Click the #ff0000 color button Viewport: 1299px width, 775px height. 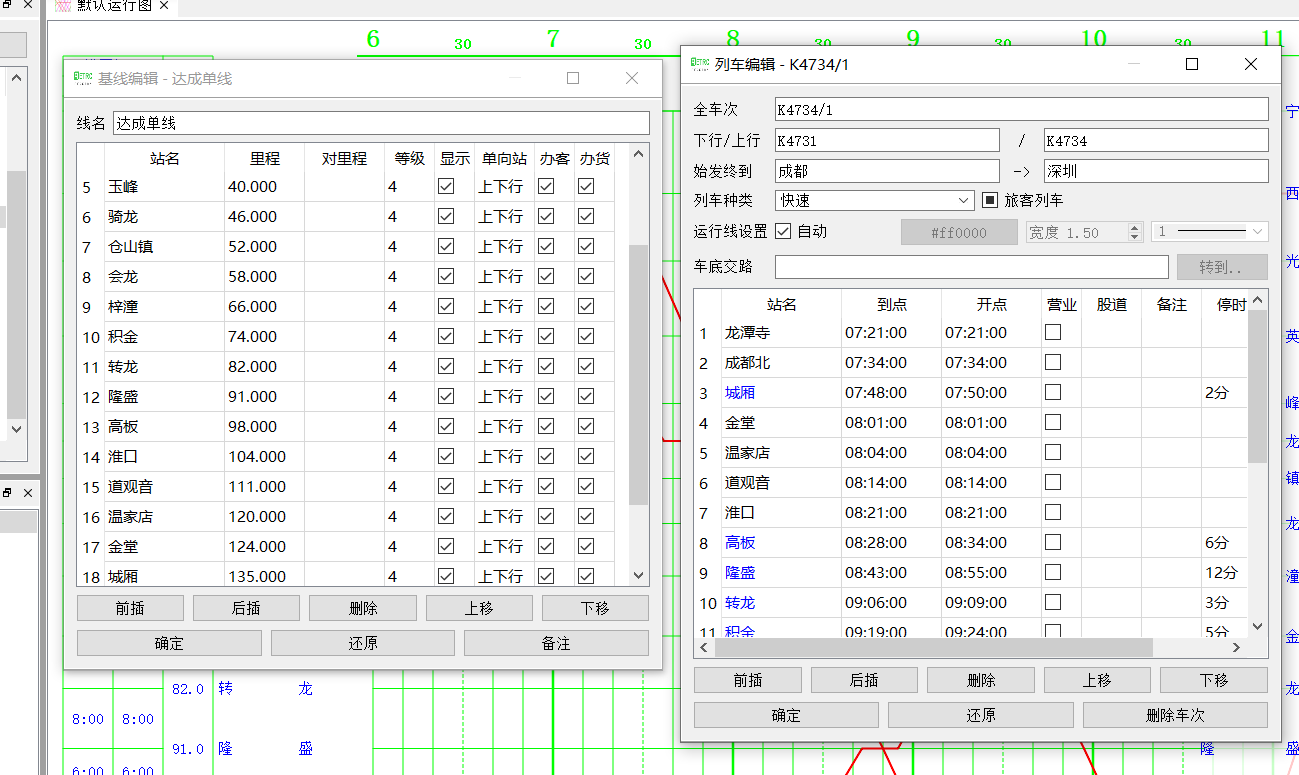click(959, 232)
